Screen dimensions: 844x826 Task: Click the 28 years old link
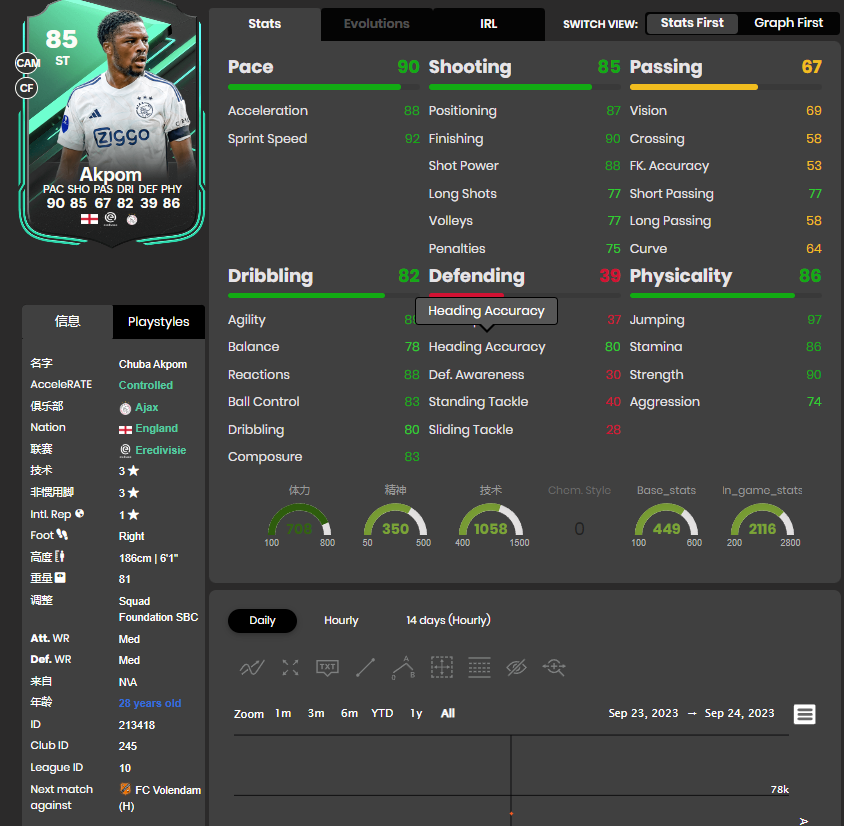150,703
